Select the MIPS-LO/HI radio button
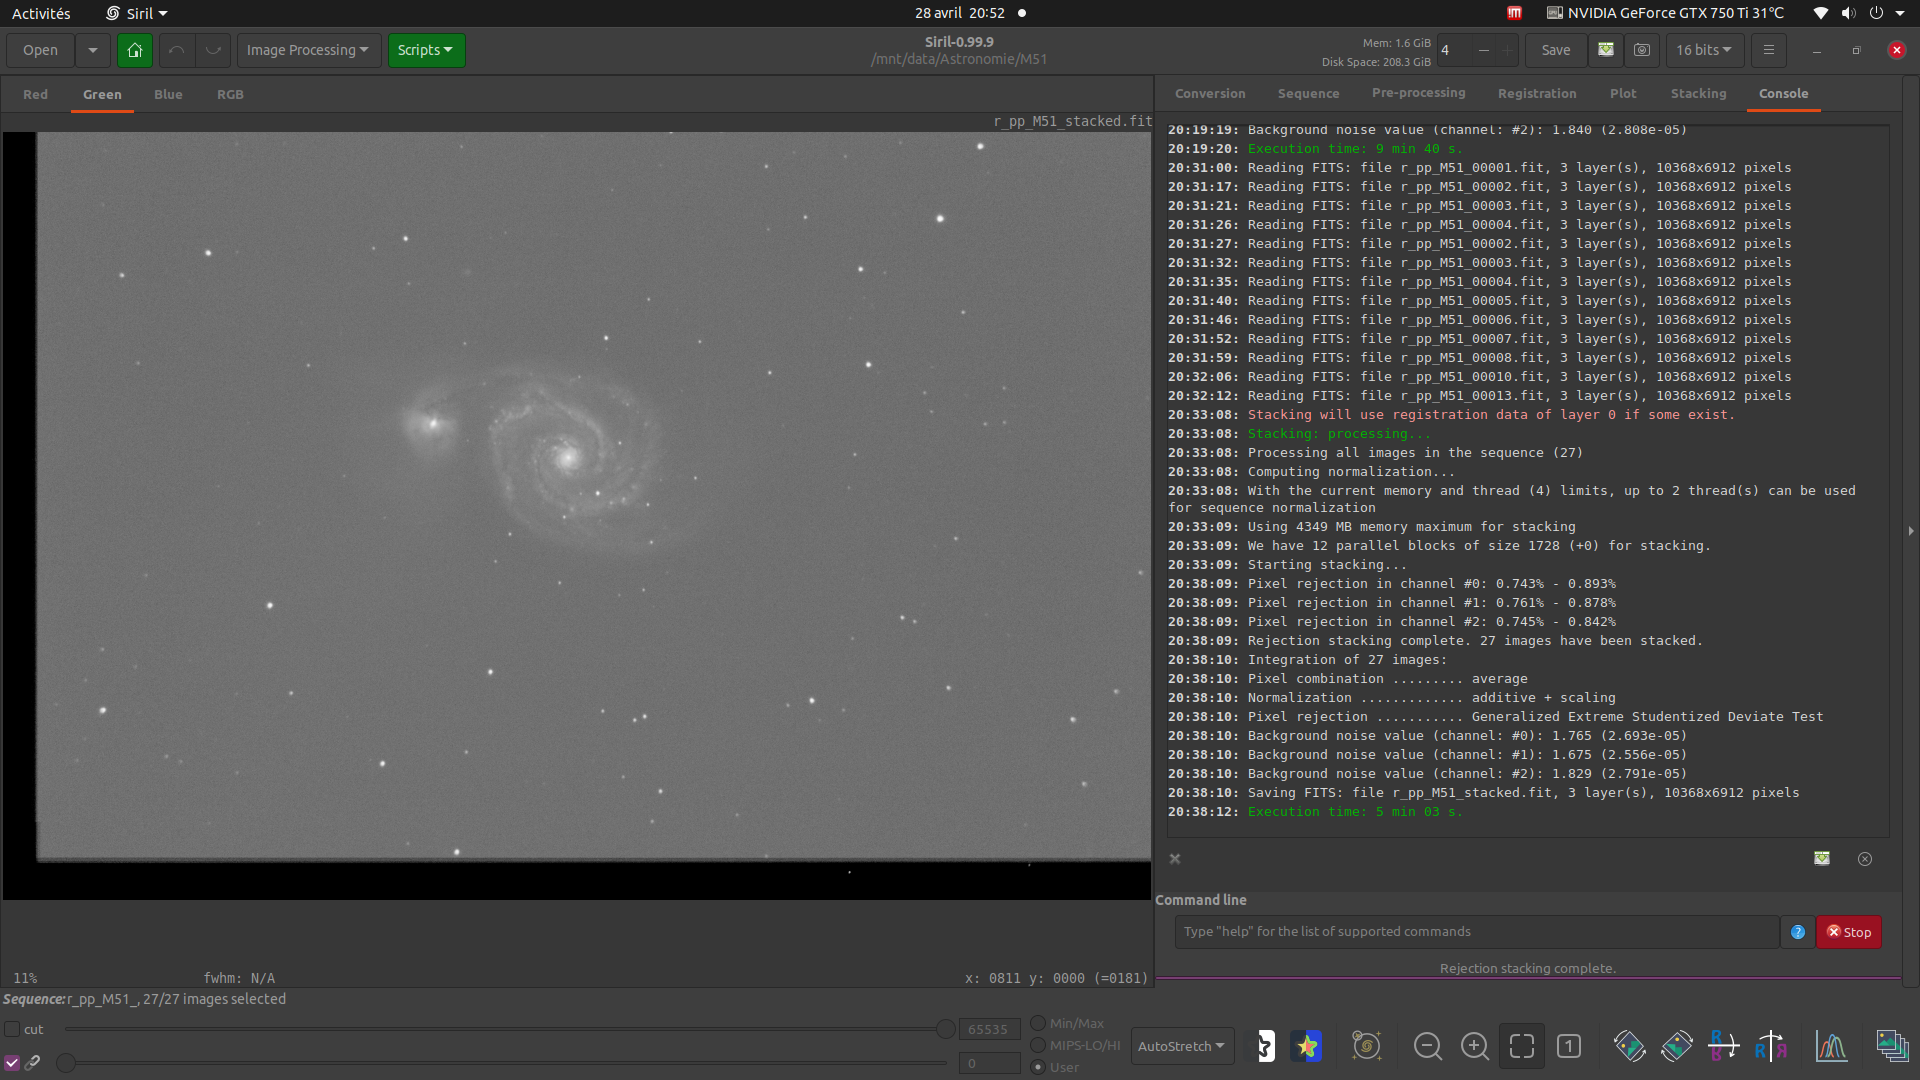This screenshot has width=1920, height=1080. click(1038, 1045)
